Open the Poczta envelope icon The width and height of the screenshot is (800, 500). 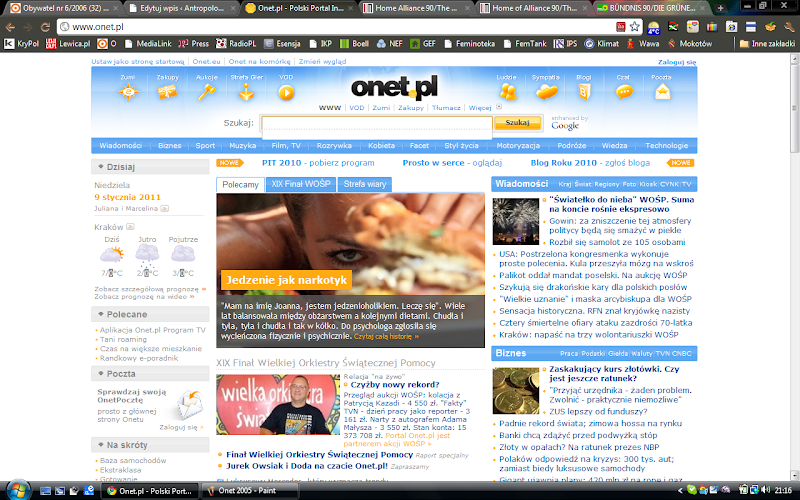662,92
